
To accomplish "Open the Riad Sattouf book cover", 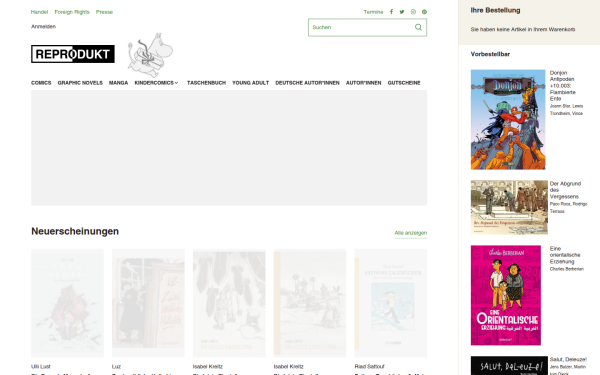I will tap(391, 303).
